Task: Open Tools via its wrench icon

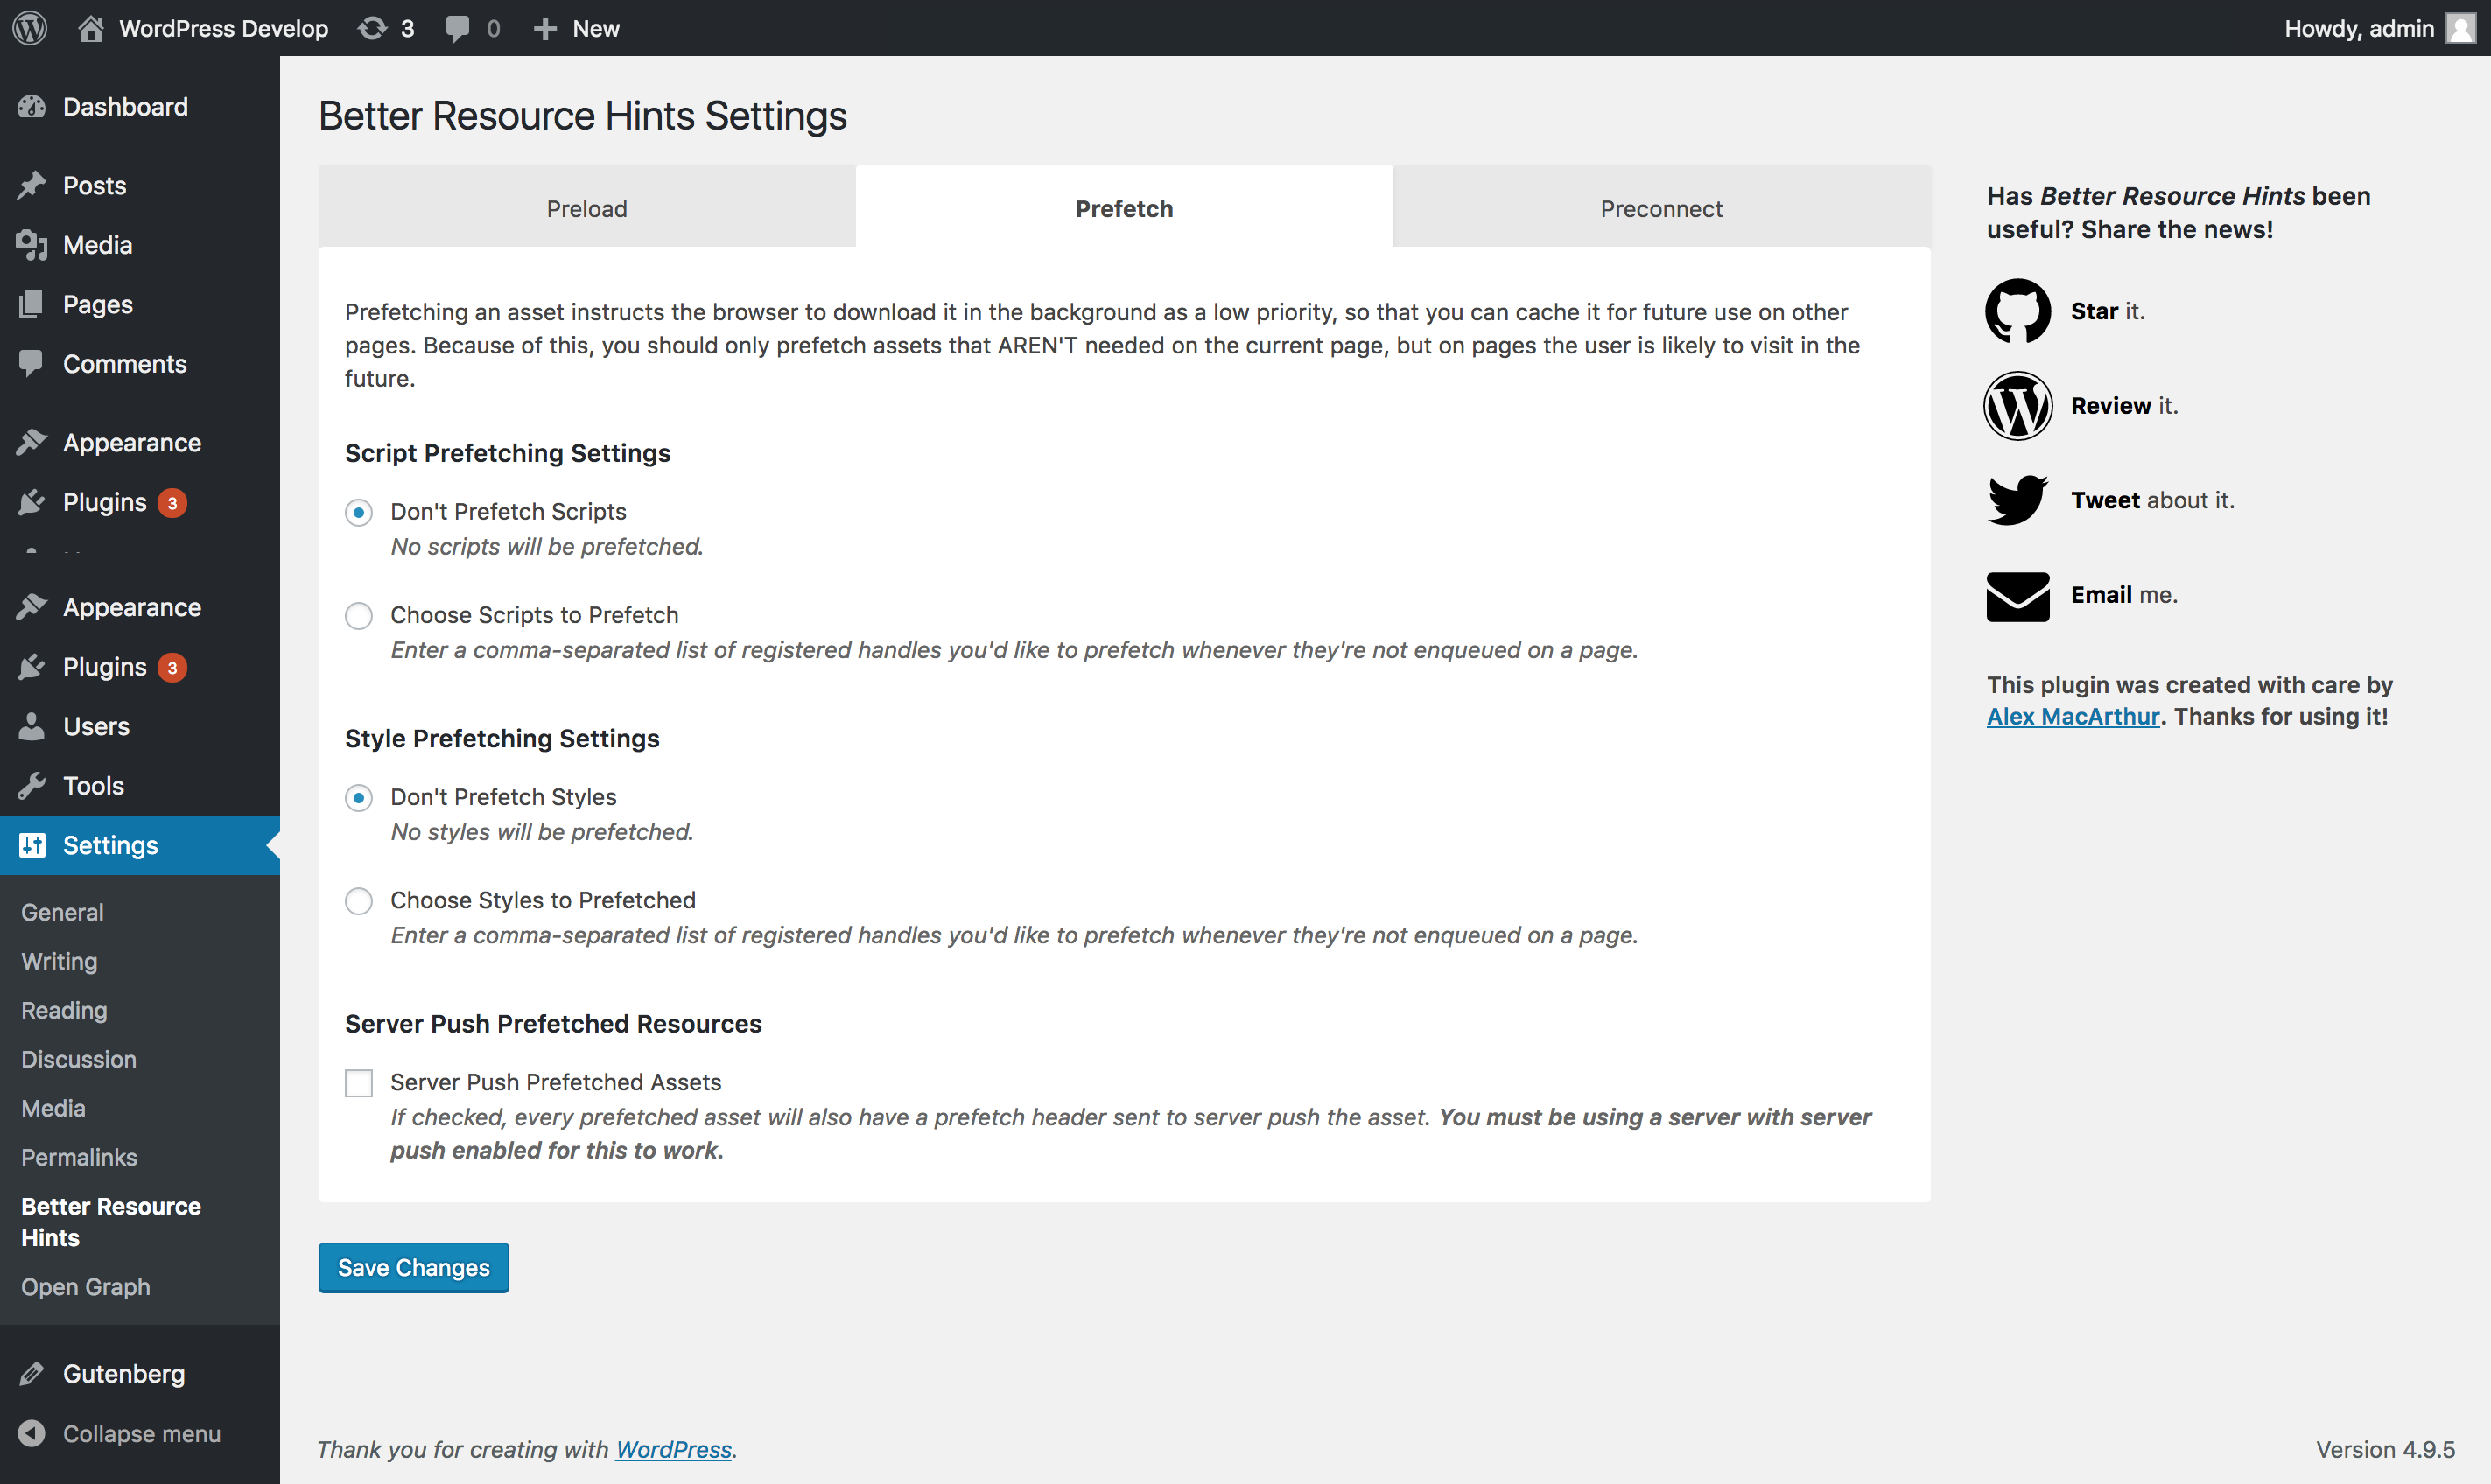Action: [x=32, y=786]
